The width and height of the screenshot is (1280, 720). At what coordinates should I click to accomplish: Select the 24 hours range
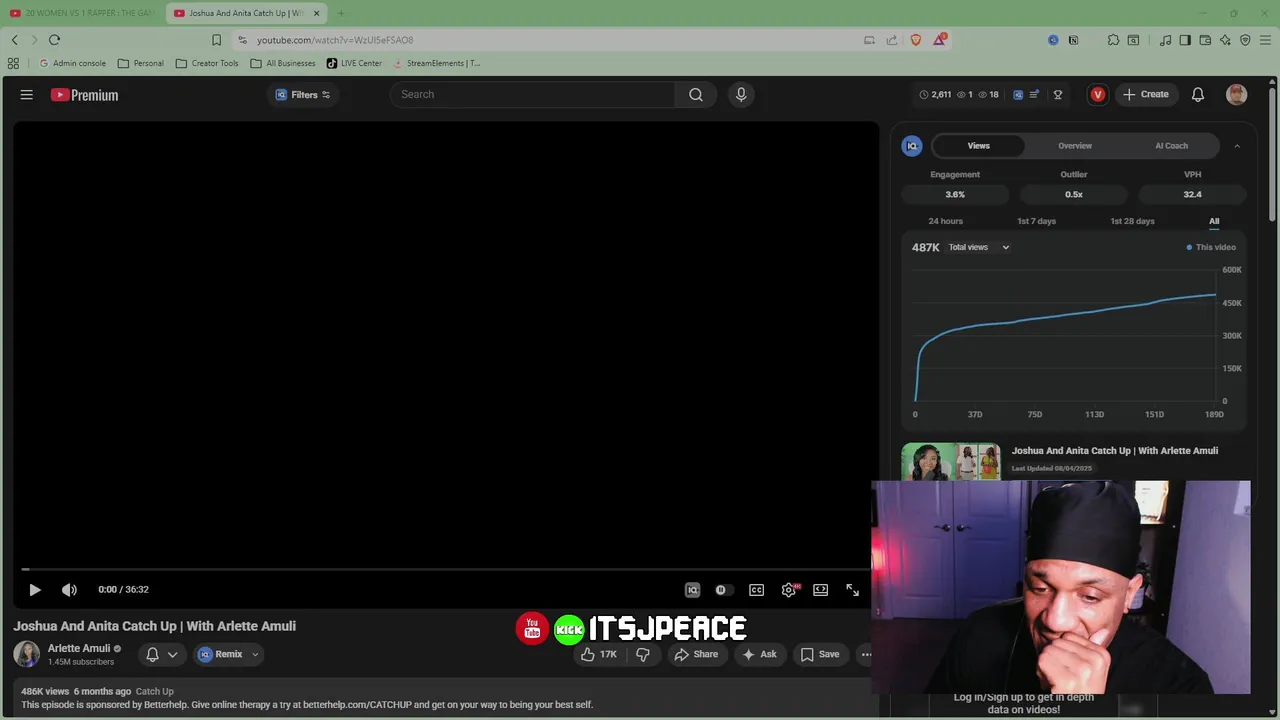coord(945,221)
